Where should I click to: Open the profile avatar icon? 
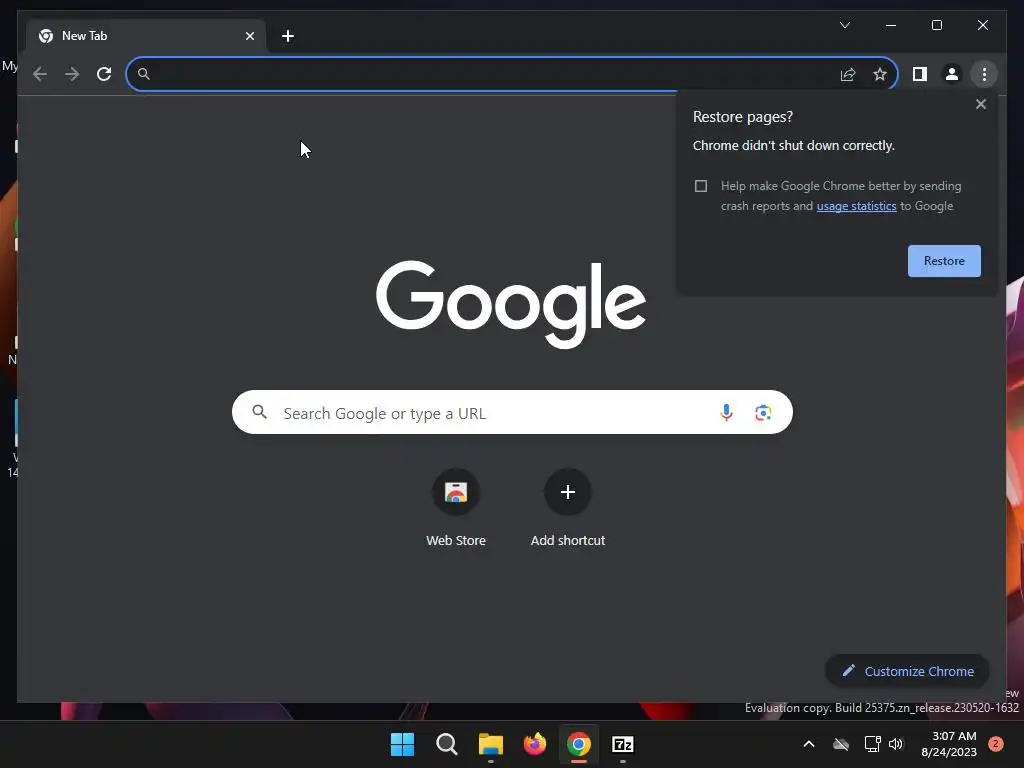(x=952, y=74)
